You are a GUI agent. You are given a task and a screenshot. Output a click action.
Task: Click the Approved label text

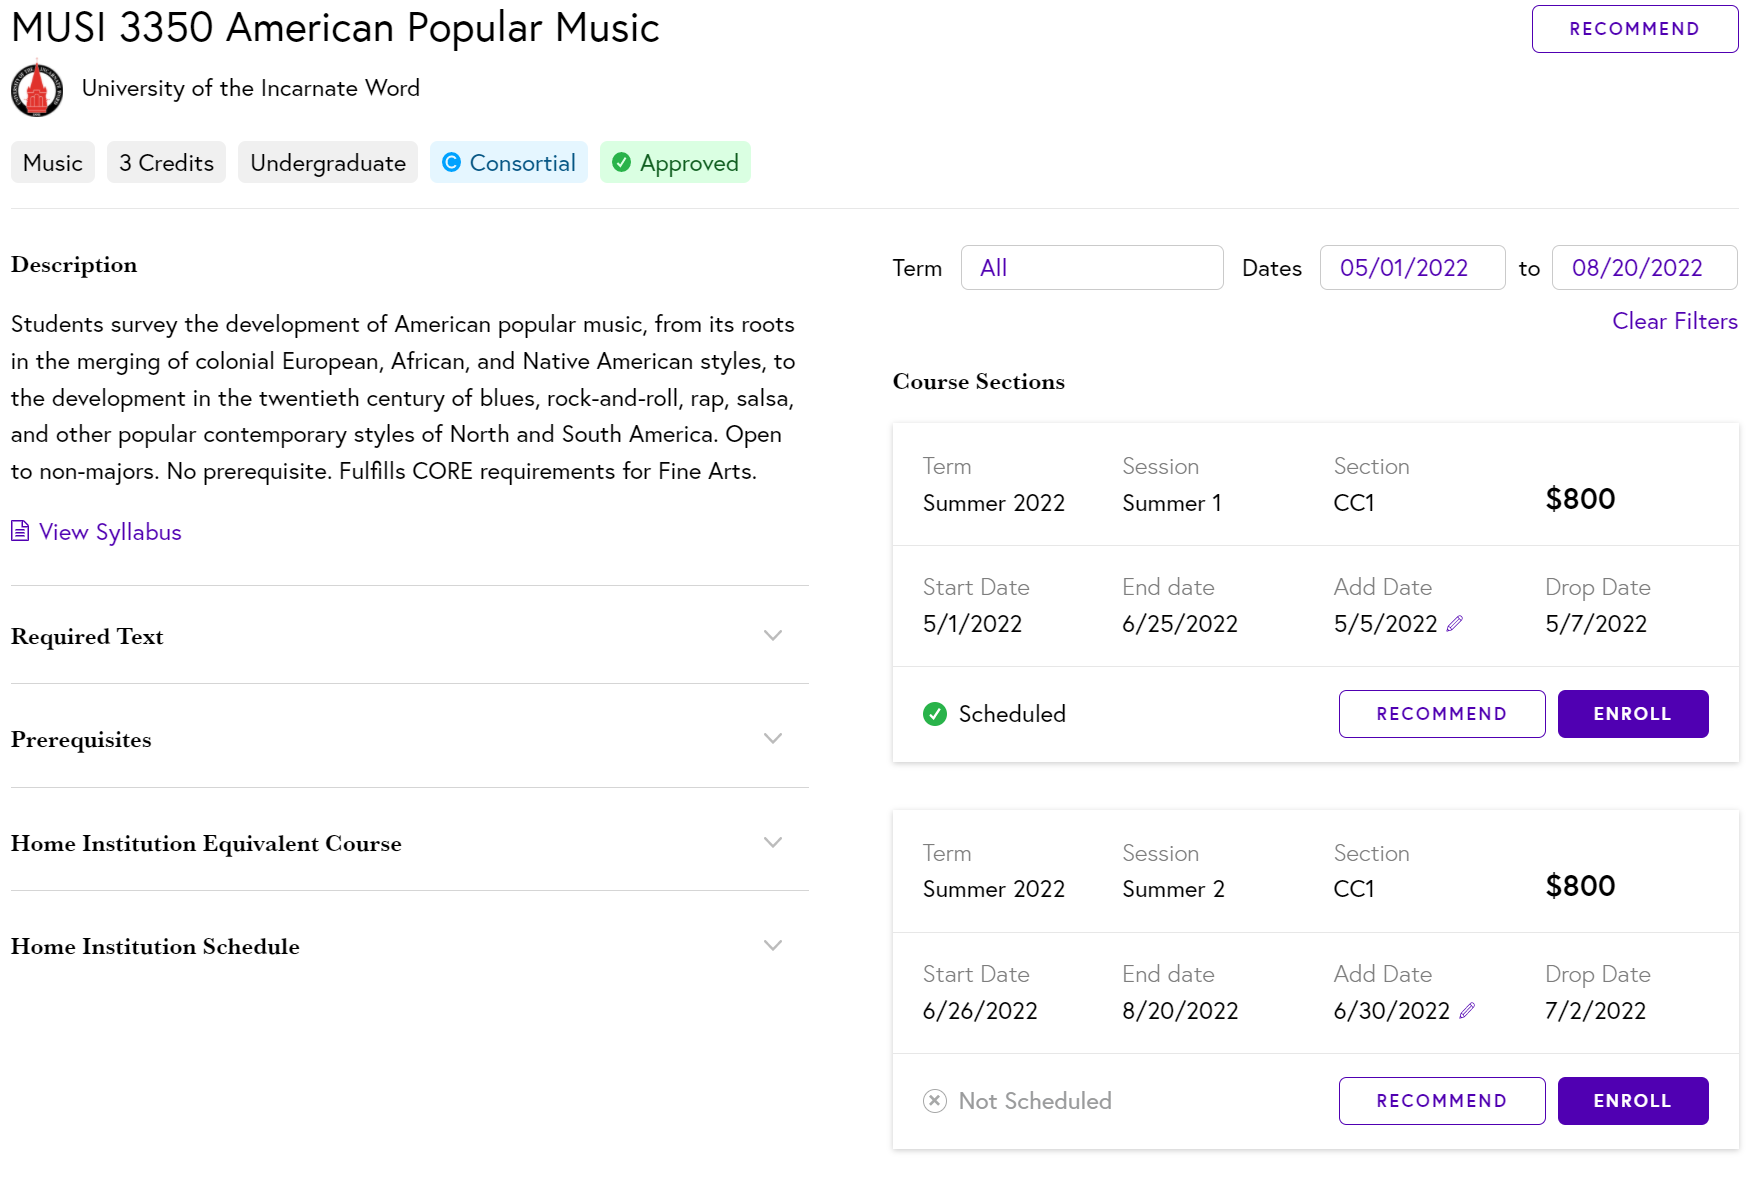tap(689, 163)
